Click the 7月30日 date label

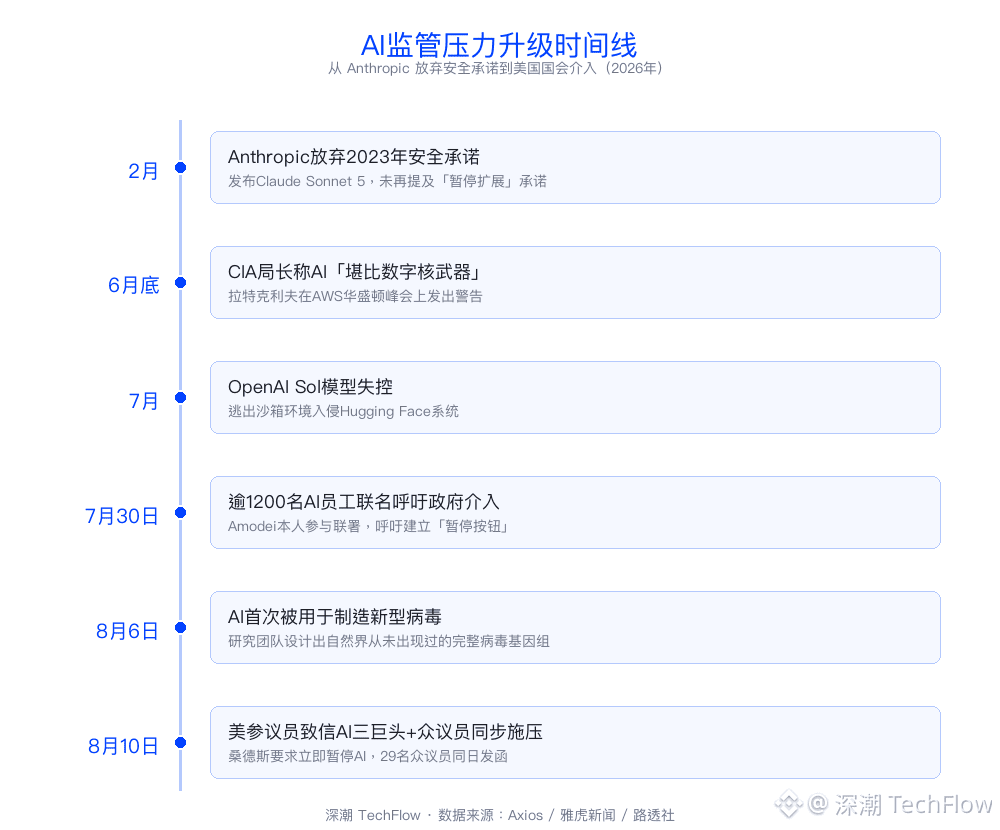click(x=121, y=515)
